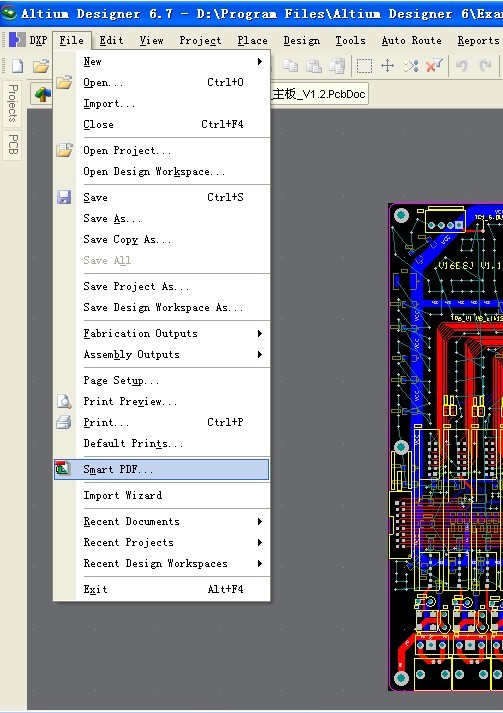This screenshot has width=503, height=713.
Task: Select Default Prints... entry
Action: (161, 443)
